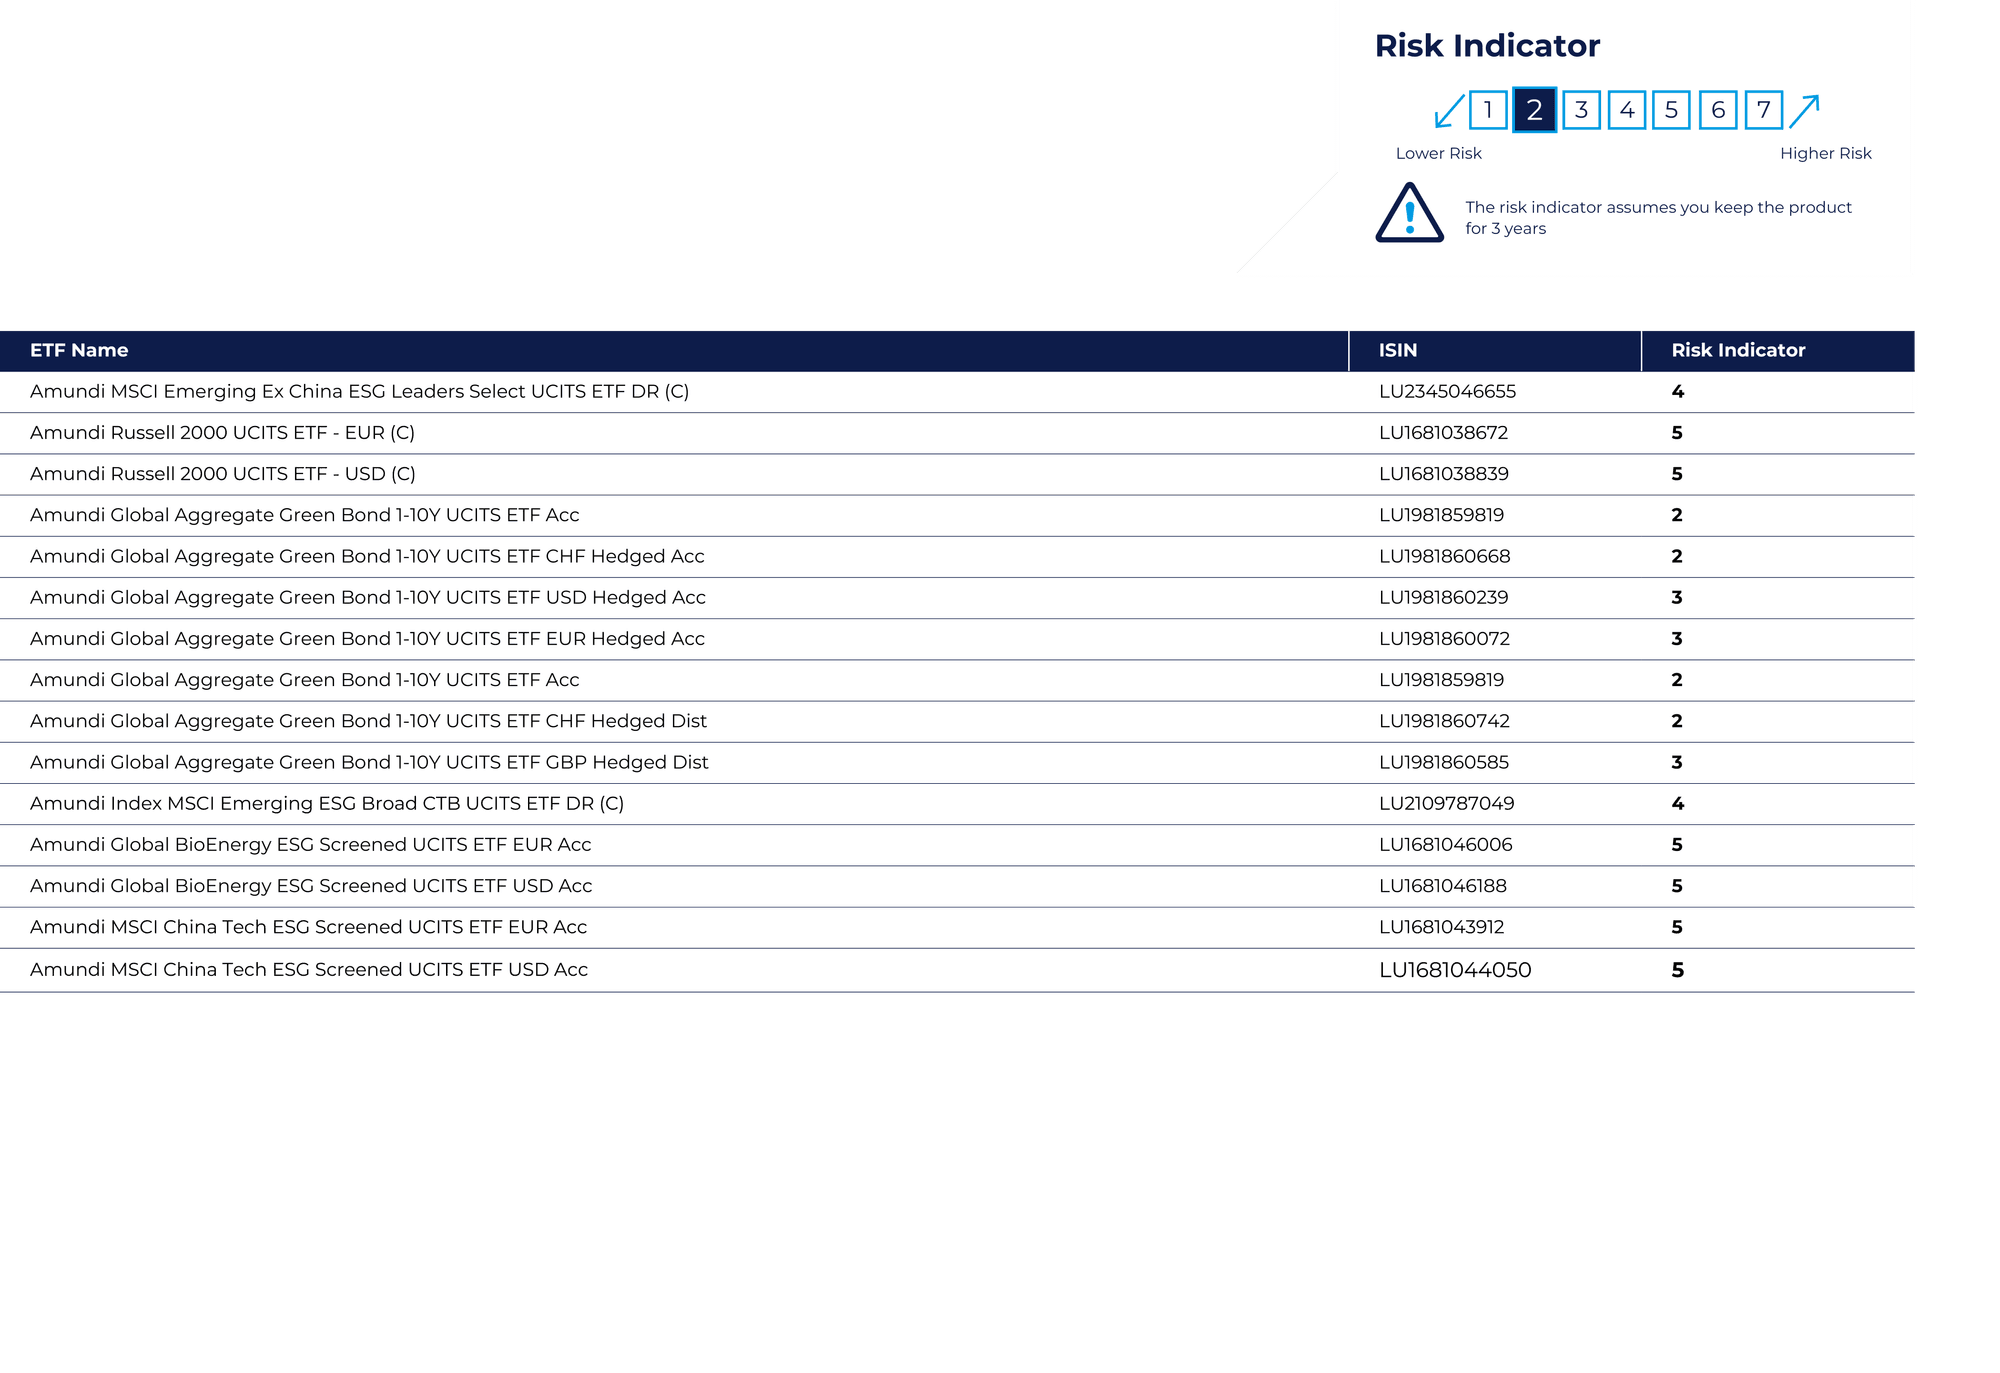Click Green Bond 1-10Y CHF Hedged Dist name
Screen dimensions: 2000x1373
pos(368,721)
